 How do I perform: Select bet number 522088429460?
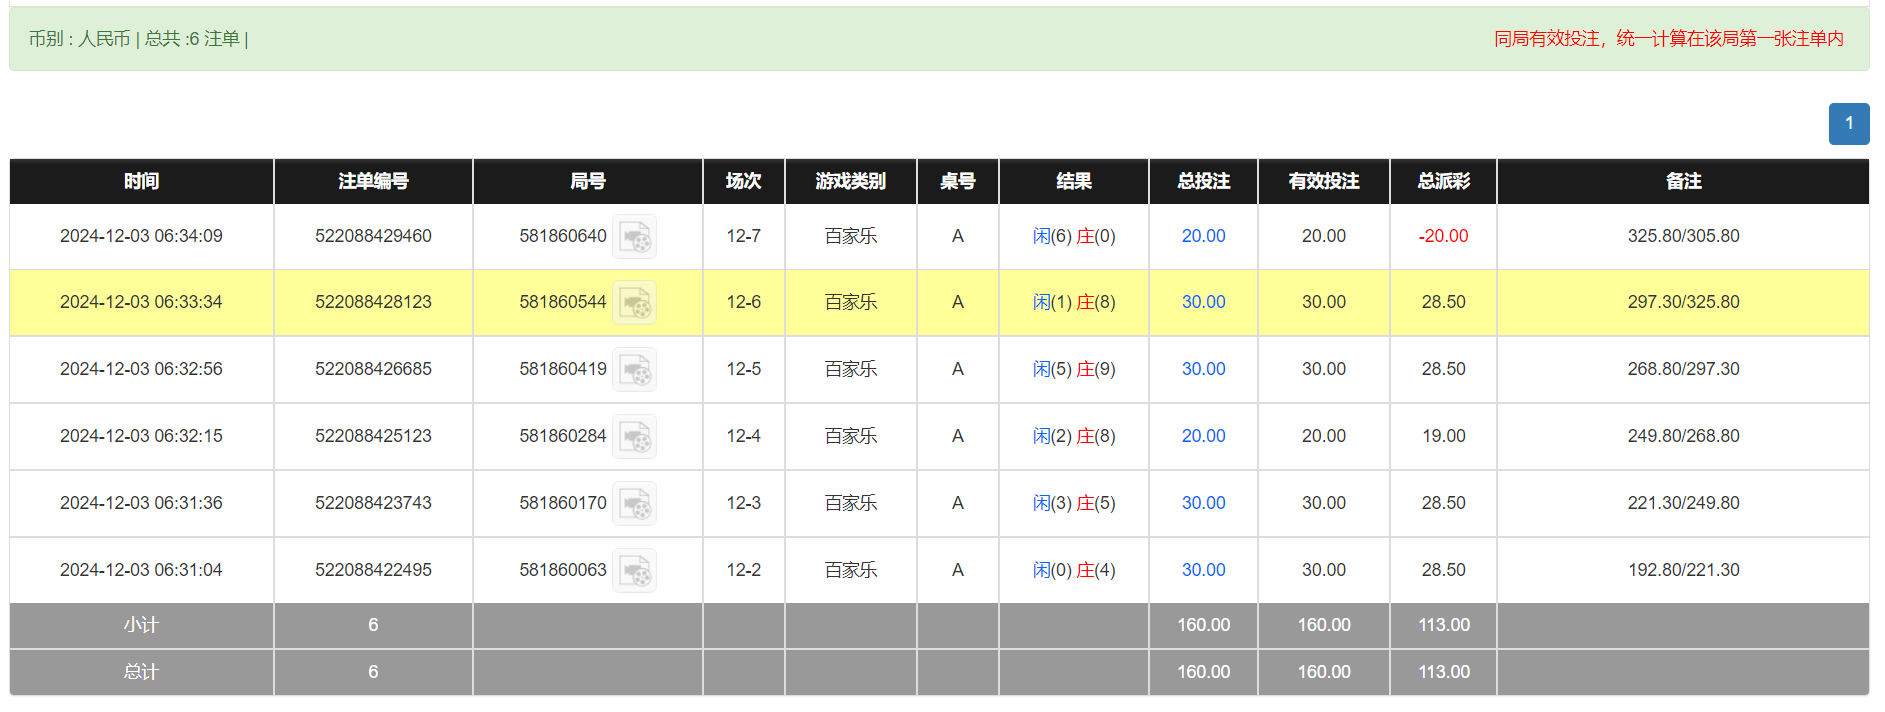pos(373,236)
